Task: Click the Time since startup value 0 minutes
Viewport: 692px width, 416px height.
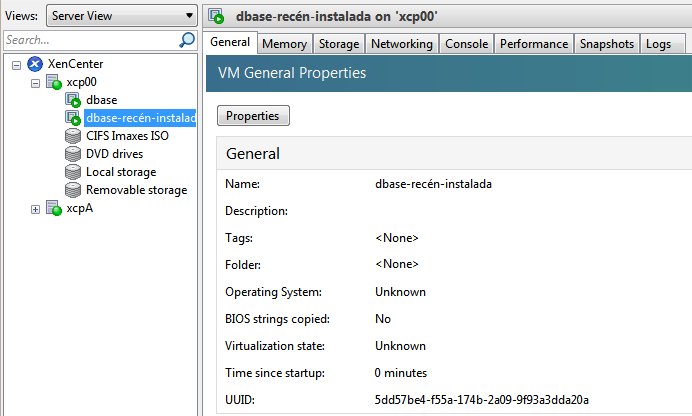Action: pyautogui.click(x=401, y=373)
